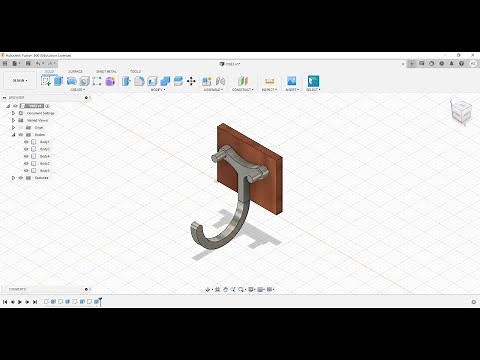Open the orbit navigation tool
The width and height of the screenshot is (480, 360).
coord(209,290)
